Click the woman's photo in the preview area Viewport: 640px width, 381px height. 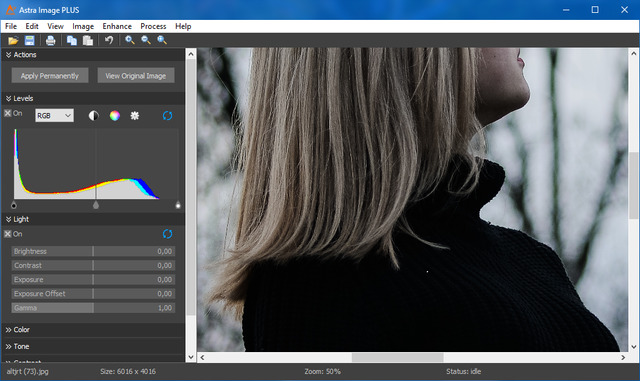point(412,200)
